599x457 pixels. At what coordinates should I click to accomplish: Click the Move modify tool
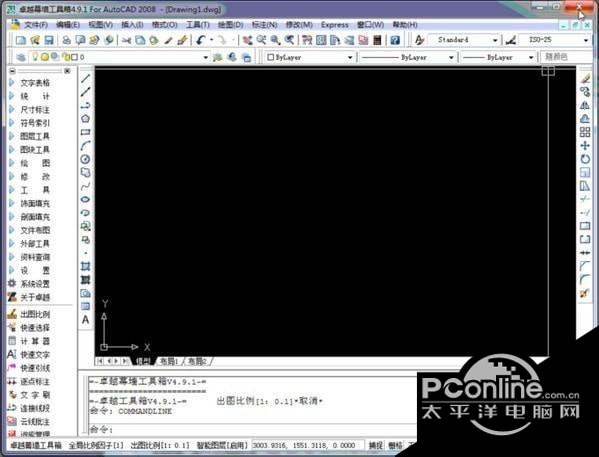point(585,146)
